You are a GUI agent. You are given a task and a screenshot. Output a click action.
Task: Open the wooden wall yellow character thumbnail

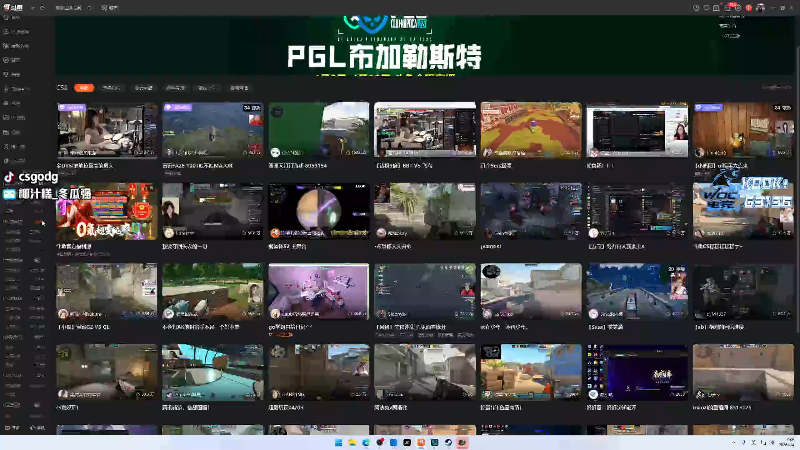[x=743, y=130]
